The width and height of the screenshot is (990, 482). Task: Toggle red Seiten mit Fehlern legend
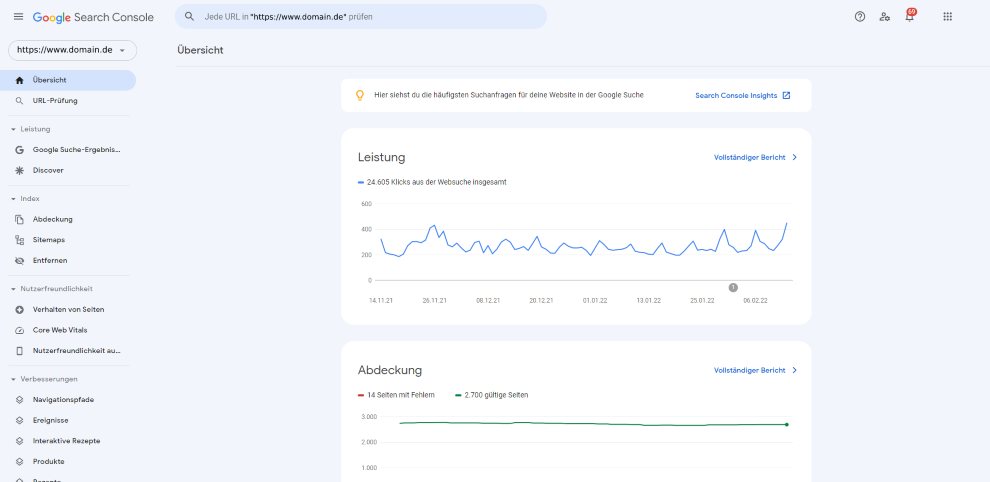click(x=396, y=395)
